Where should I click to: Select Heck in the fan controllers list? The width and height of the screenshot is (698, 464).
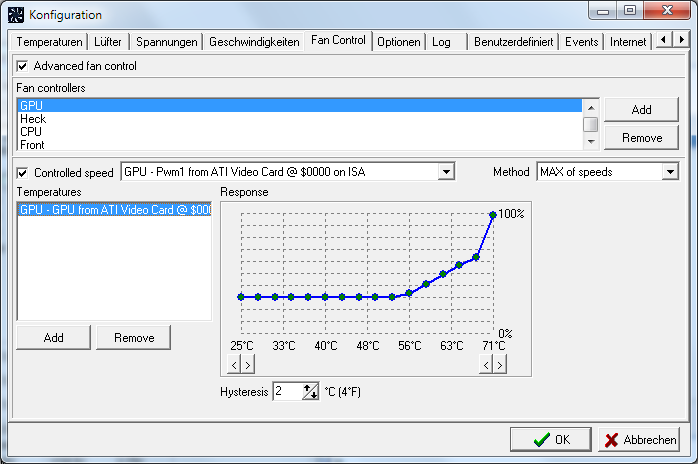pyautogui.click(x=300, y=119)
